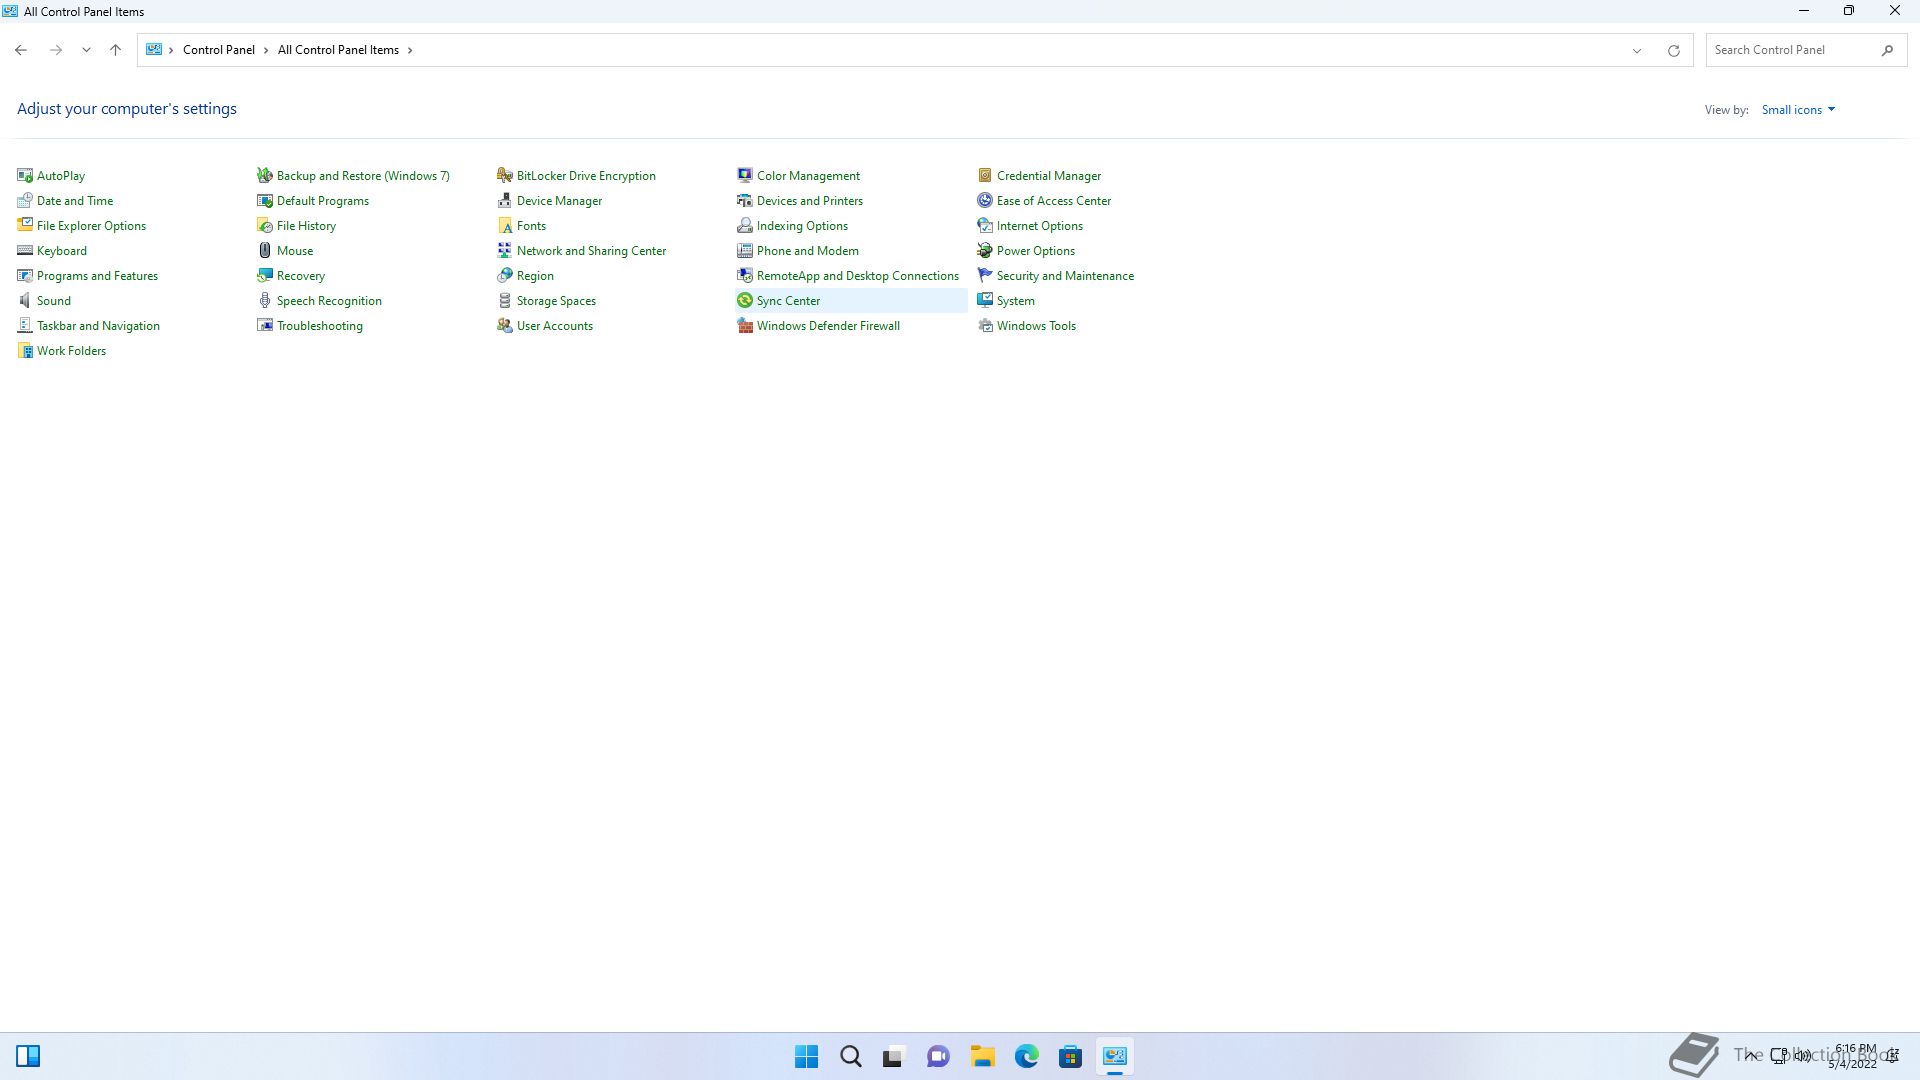Click the Ease of Access Center icon
1920x1080 pixels.
click(985, 200)
